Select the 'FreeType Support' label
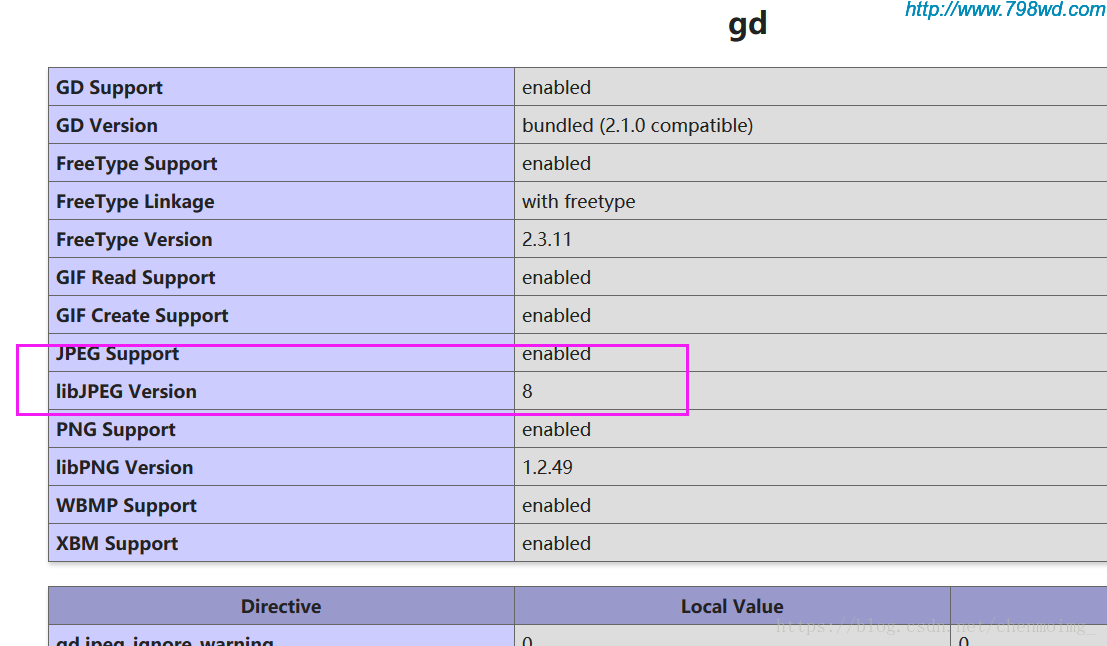This screenshot has height=646, width=1107. point(136,164)
